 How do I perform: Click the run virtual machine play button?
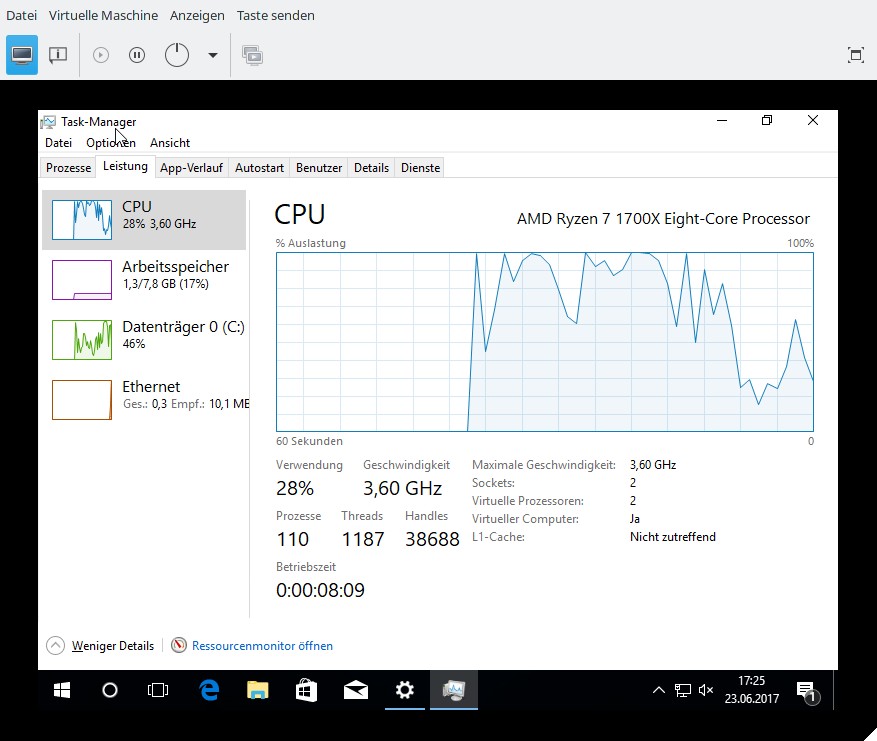point(101,55)
